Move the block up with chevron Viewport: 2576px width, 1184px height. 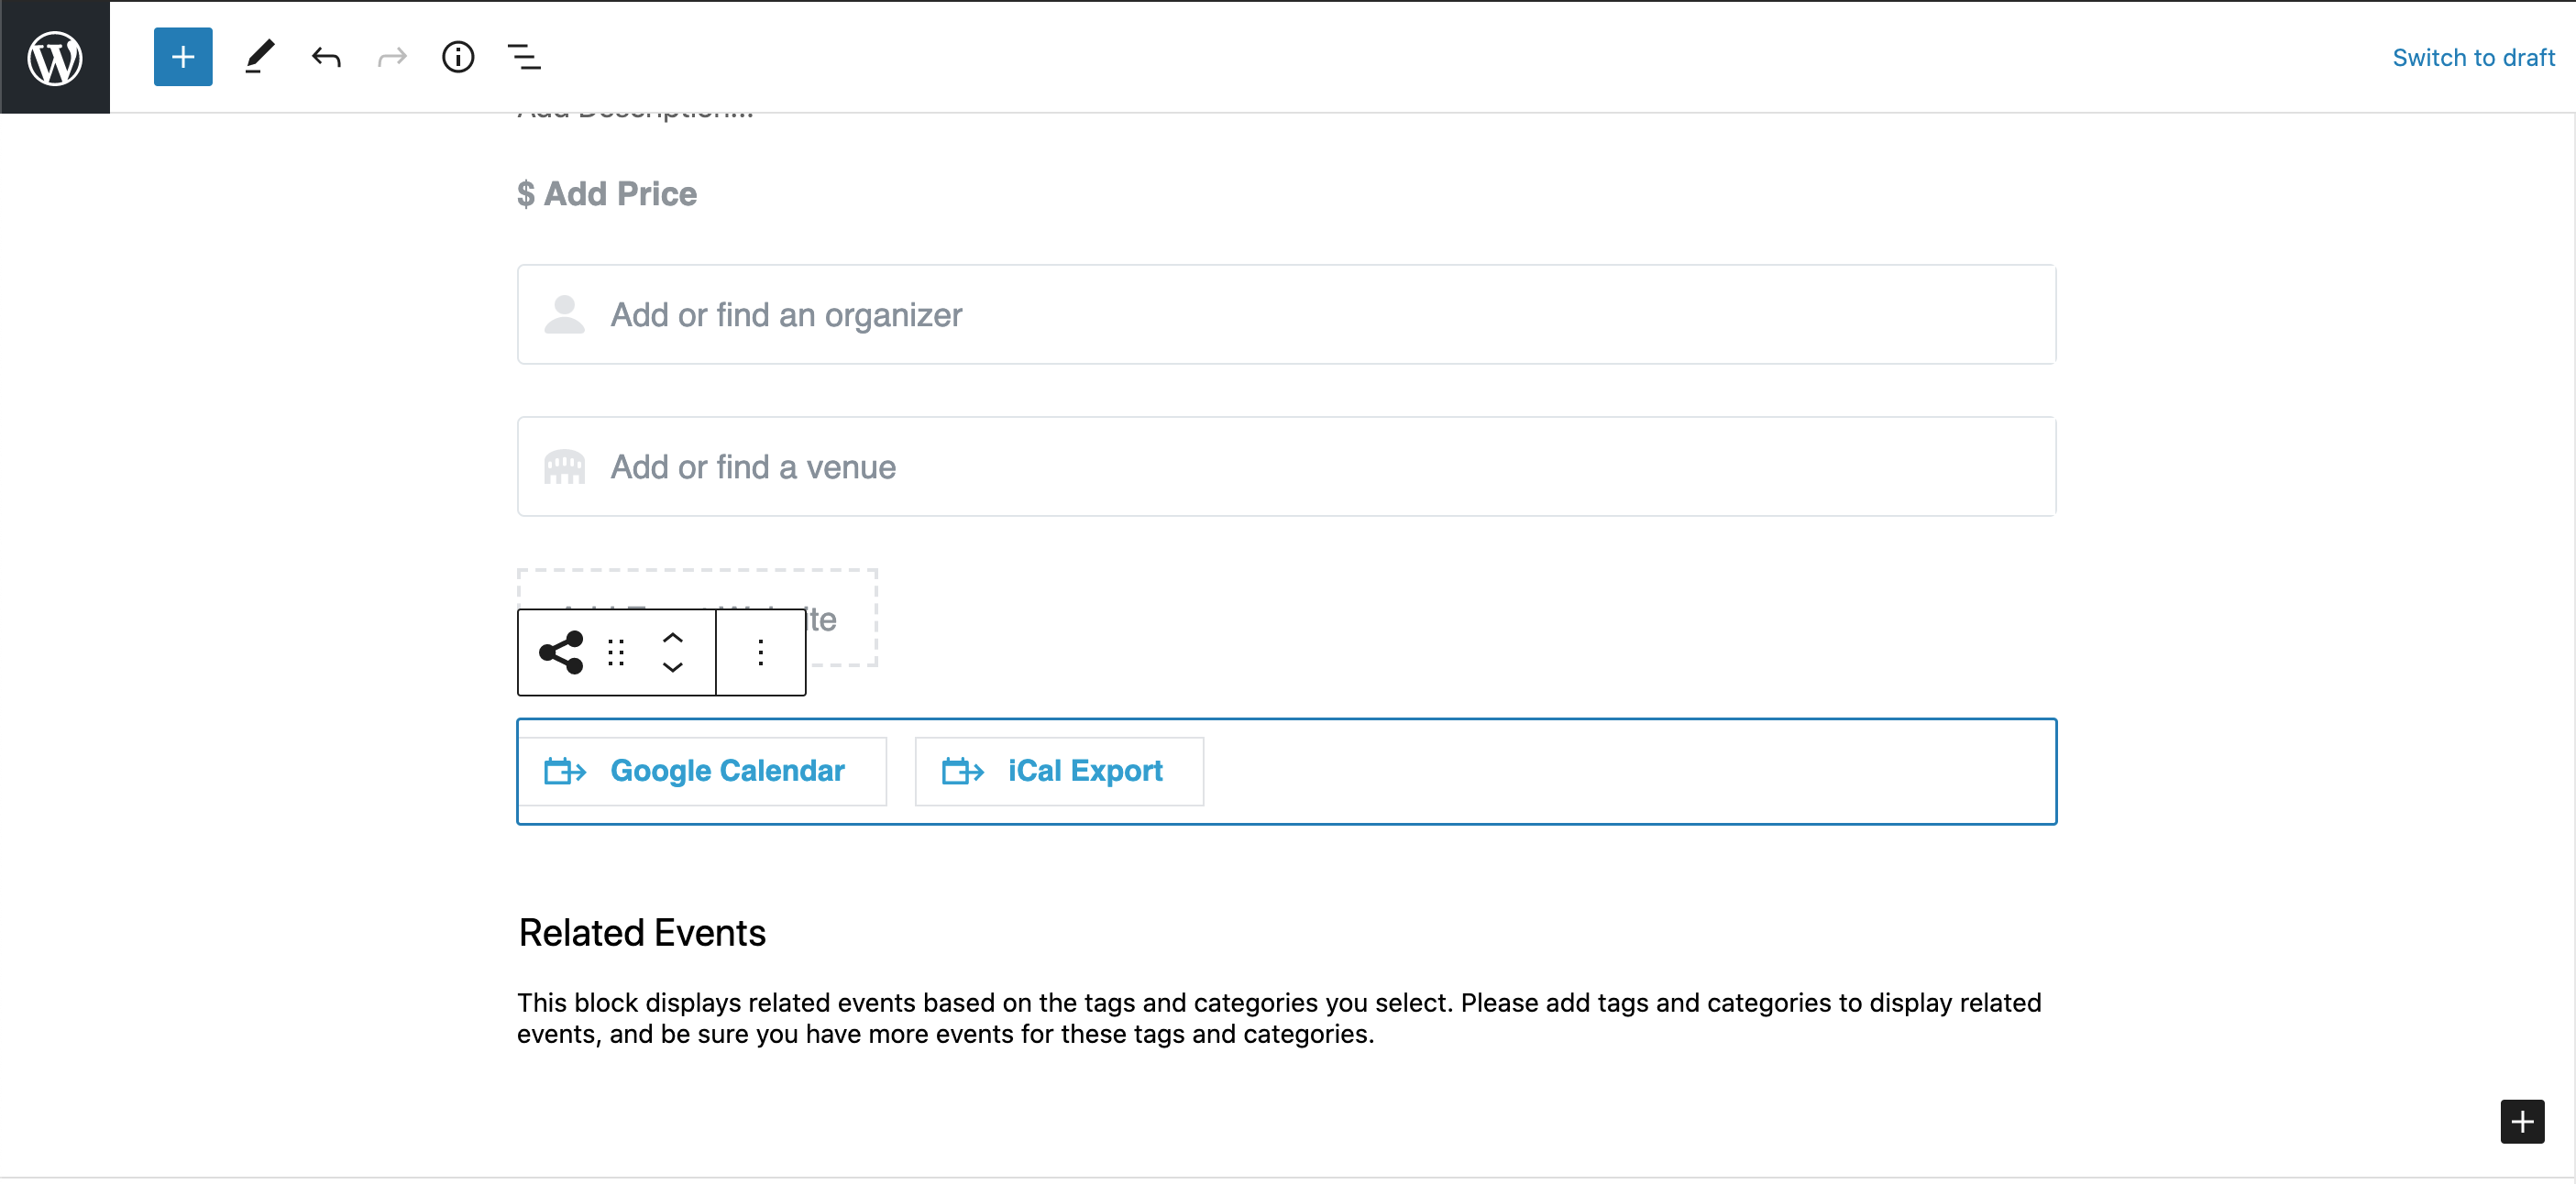tap(673, 637)
